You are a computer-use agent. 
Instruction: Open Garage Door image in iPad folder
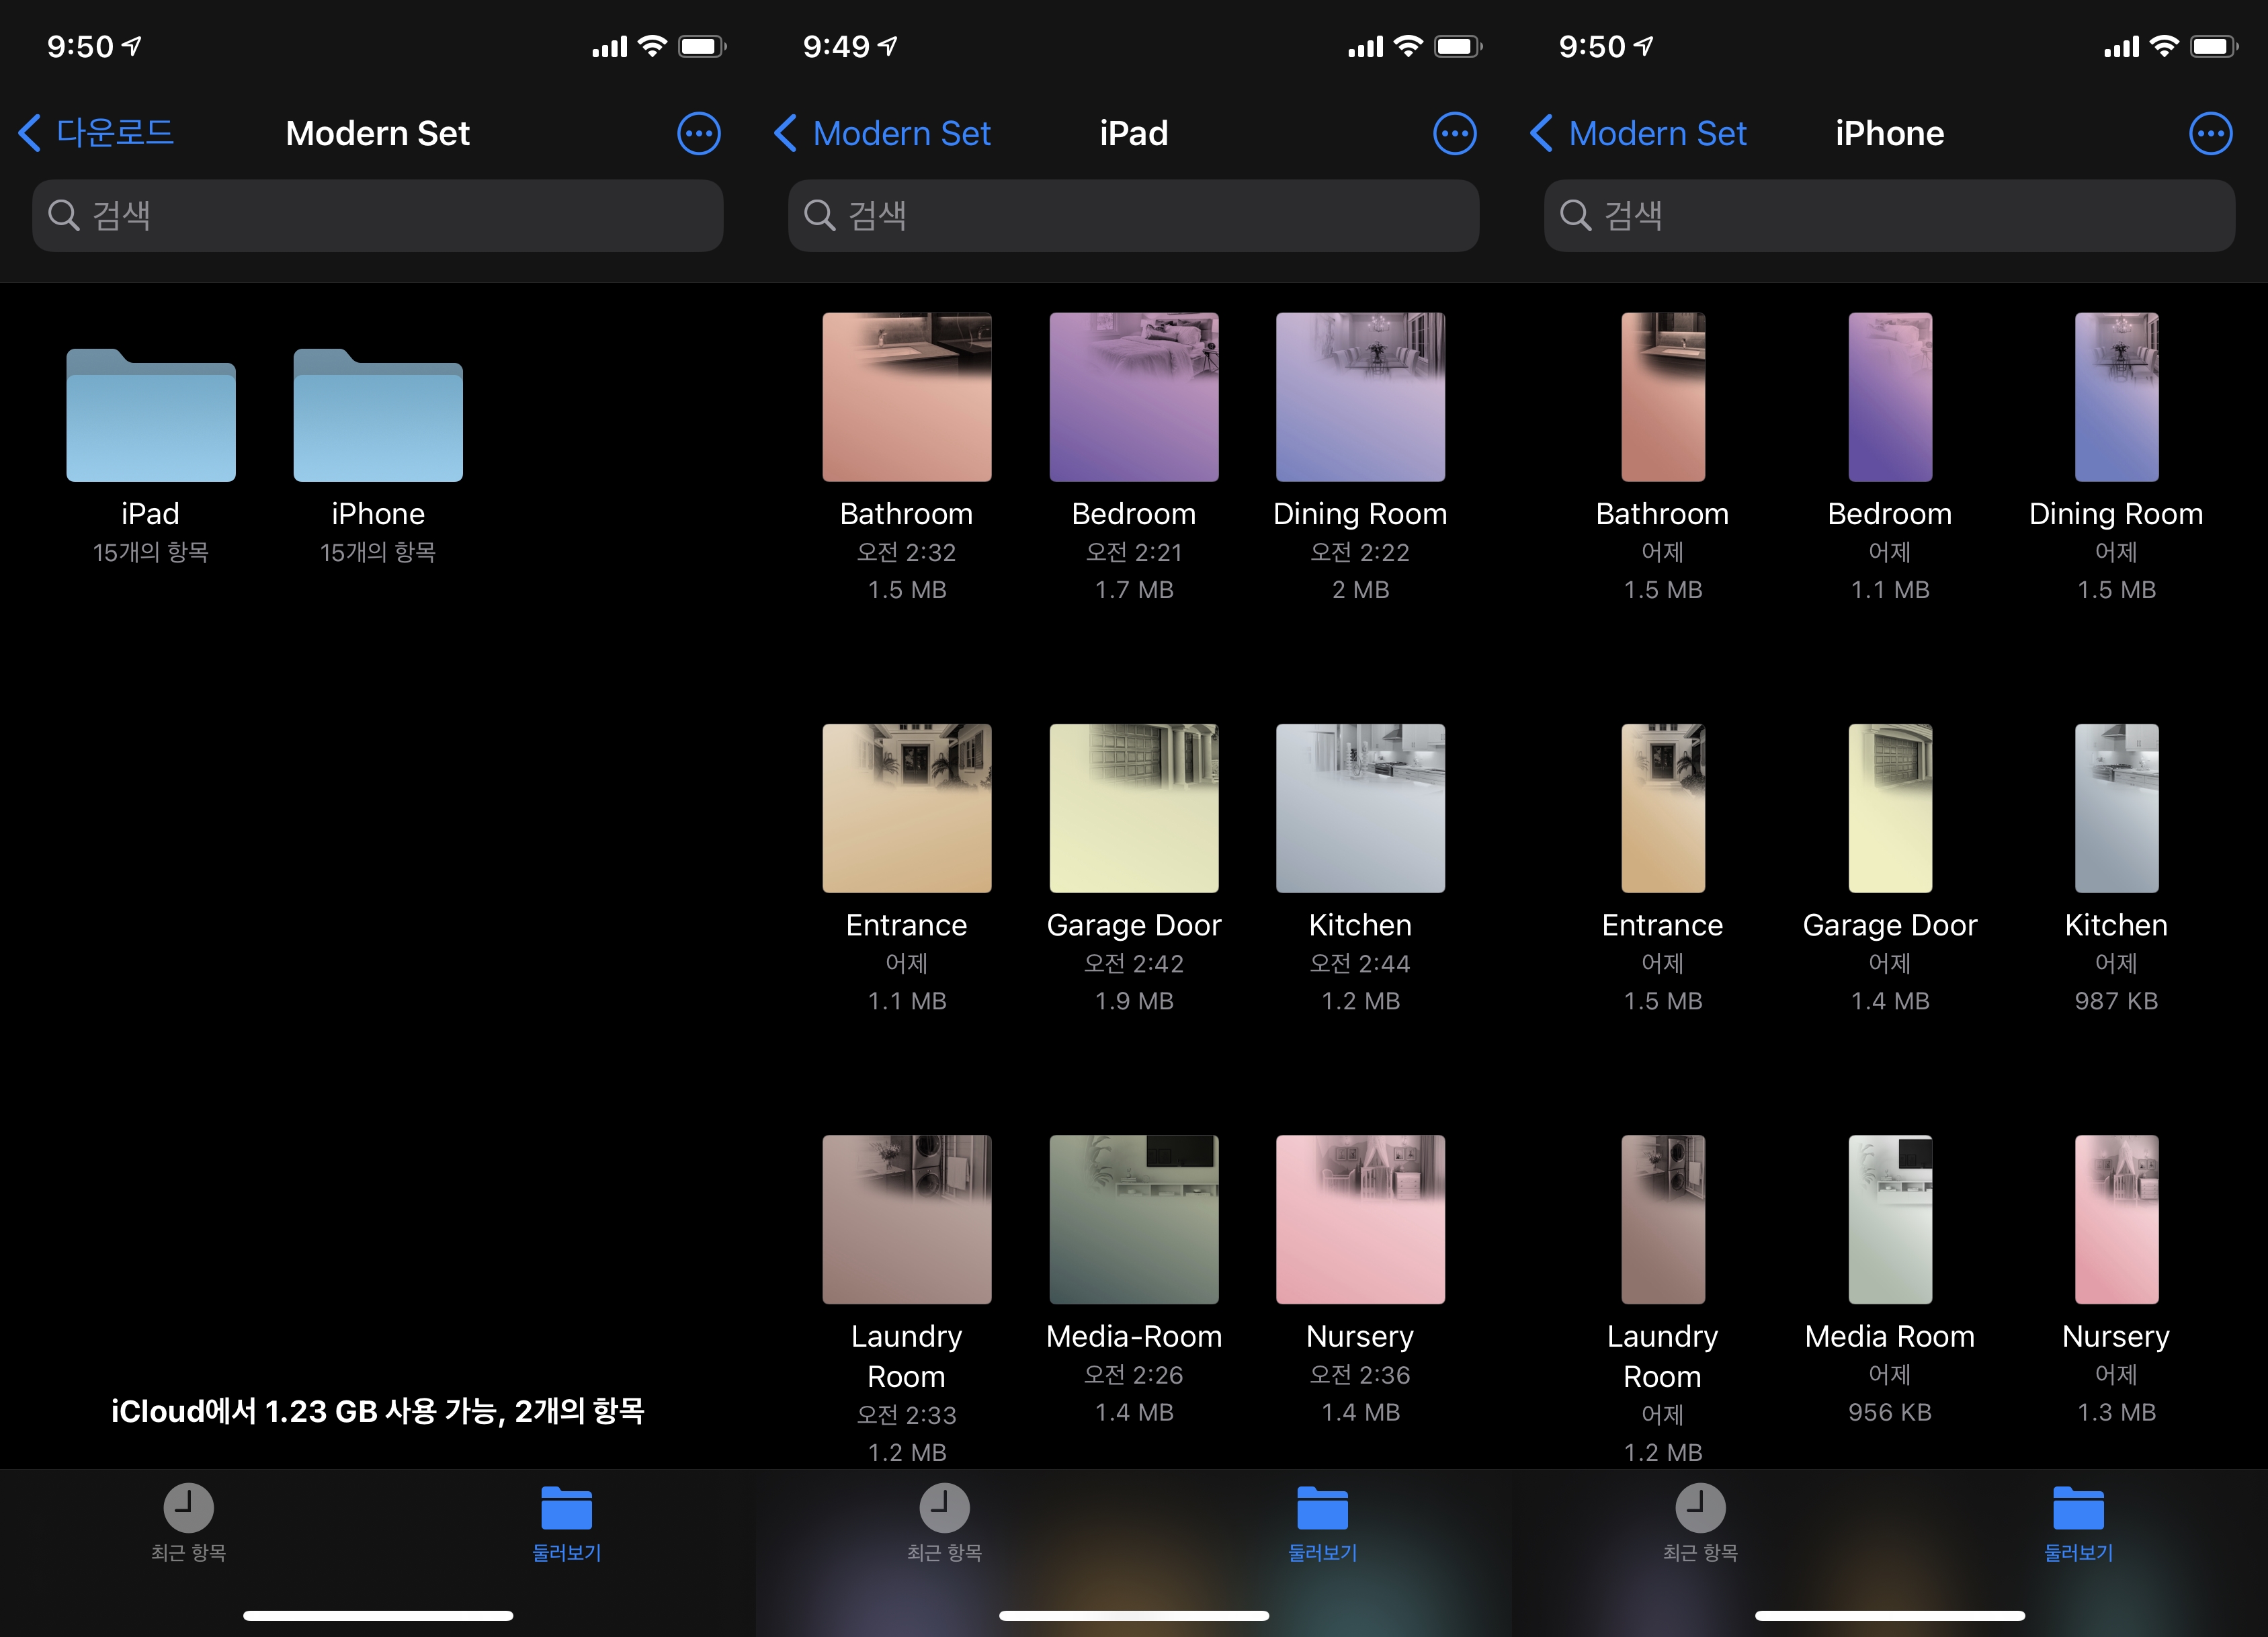pos(1133,808)
